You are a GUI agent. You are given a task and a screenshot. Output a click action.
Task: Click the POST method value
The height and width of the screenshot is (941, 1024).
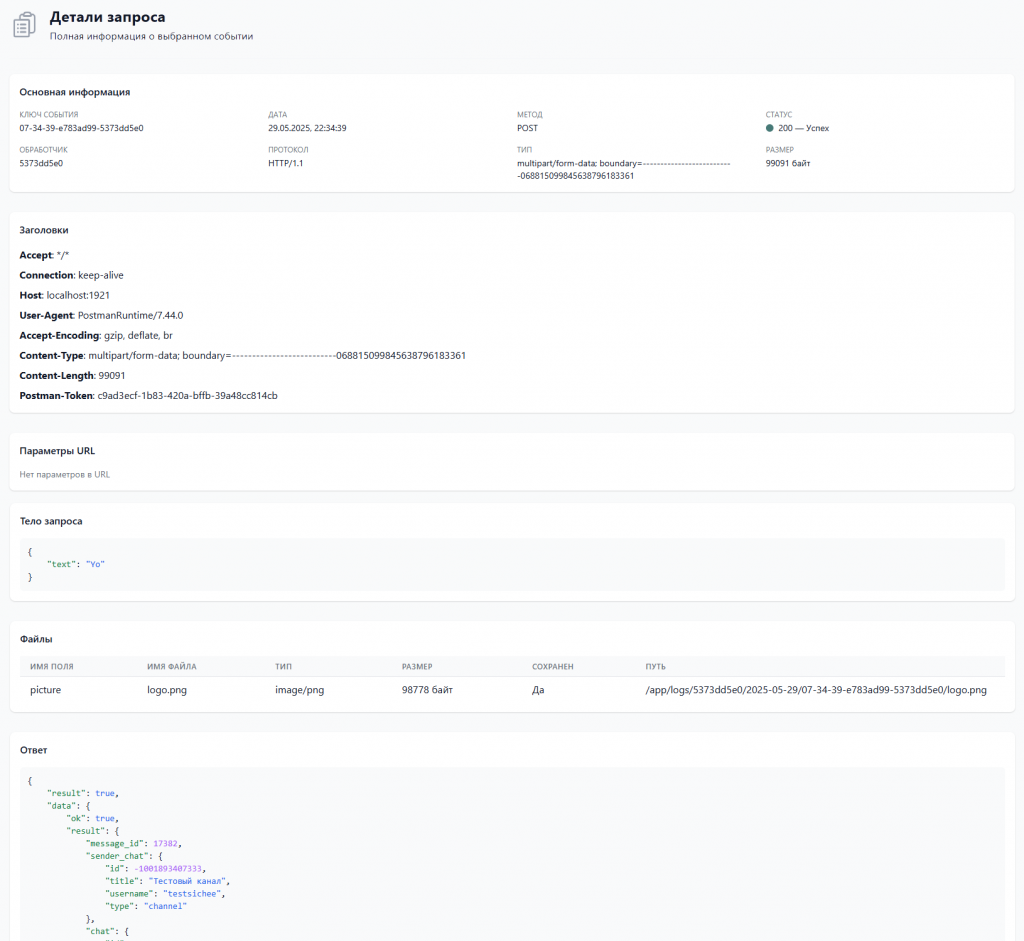(x=527, y=128)
